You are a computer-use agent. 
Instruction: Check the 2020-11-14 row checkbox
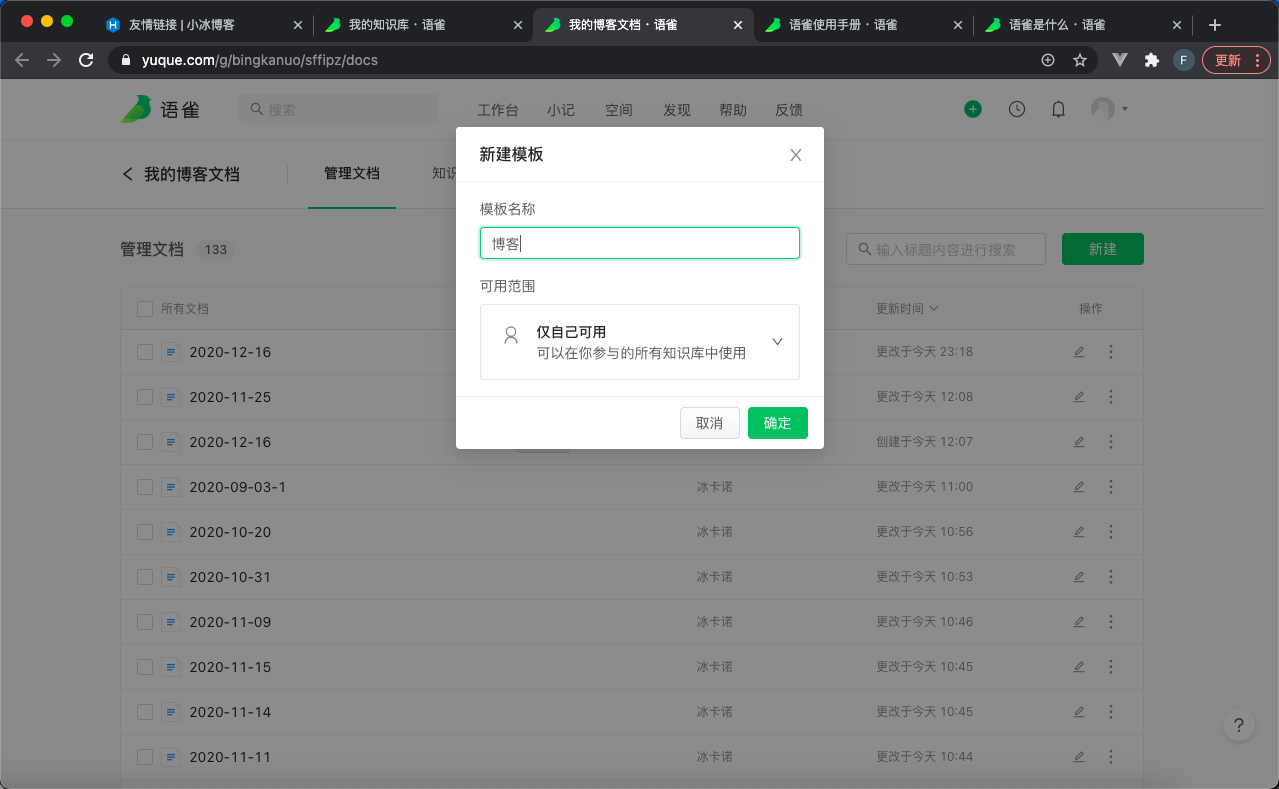145,712
